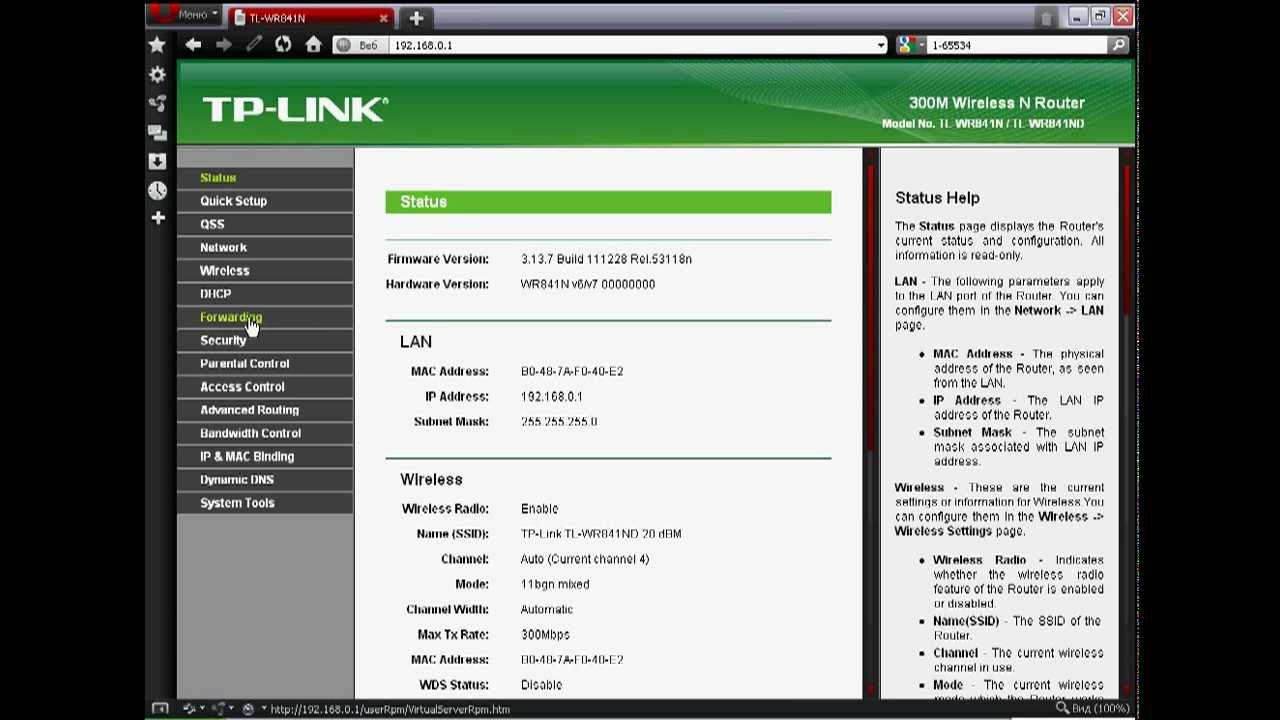Click firmware version 3.13.7 Build text

pos(606,259)
